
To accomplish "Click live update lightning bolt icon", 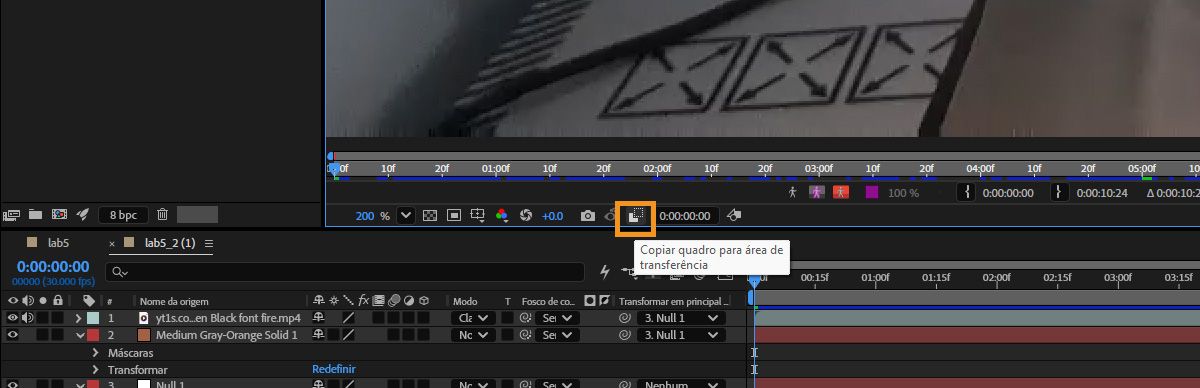I will tap(605, 271).
